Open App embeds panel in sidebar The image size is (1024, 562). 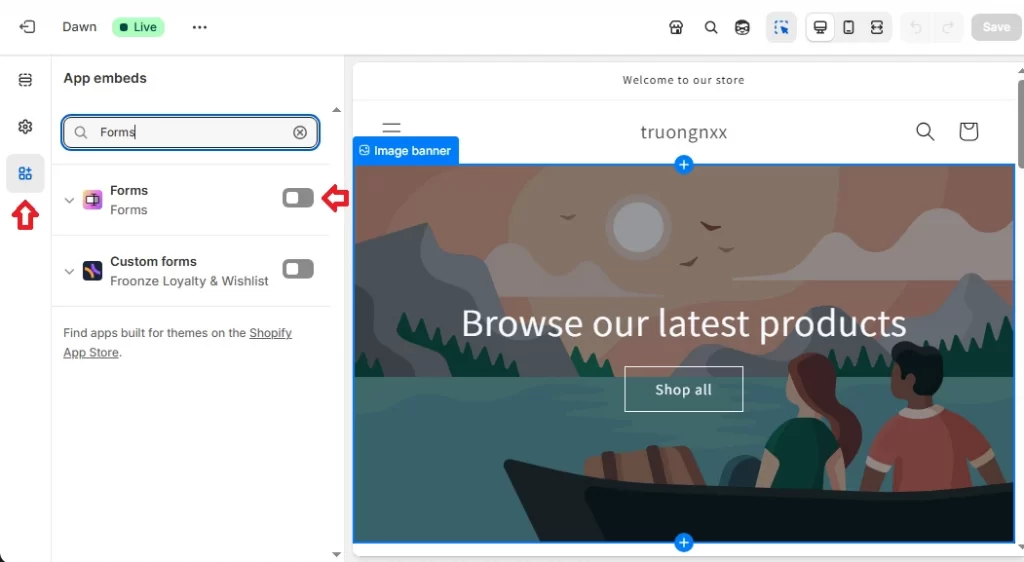pos(25,173)
